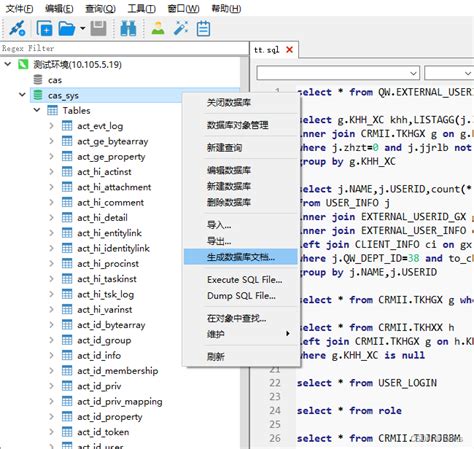Image resolution: width=474 pixels, height=449 pixels.
Task: Click the save floppy disk icon
Action: [99, 29]
